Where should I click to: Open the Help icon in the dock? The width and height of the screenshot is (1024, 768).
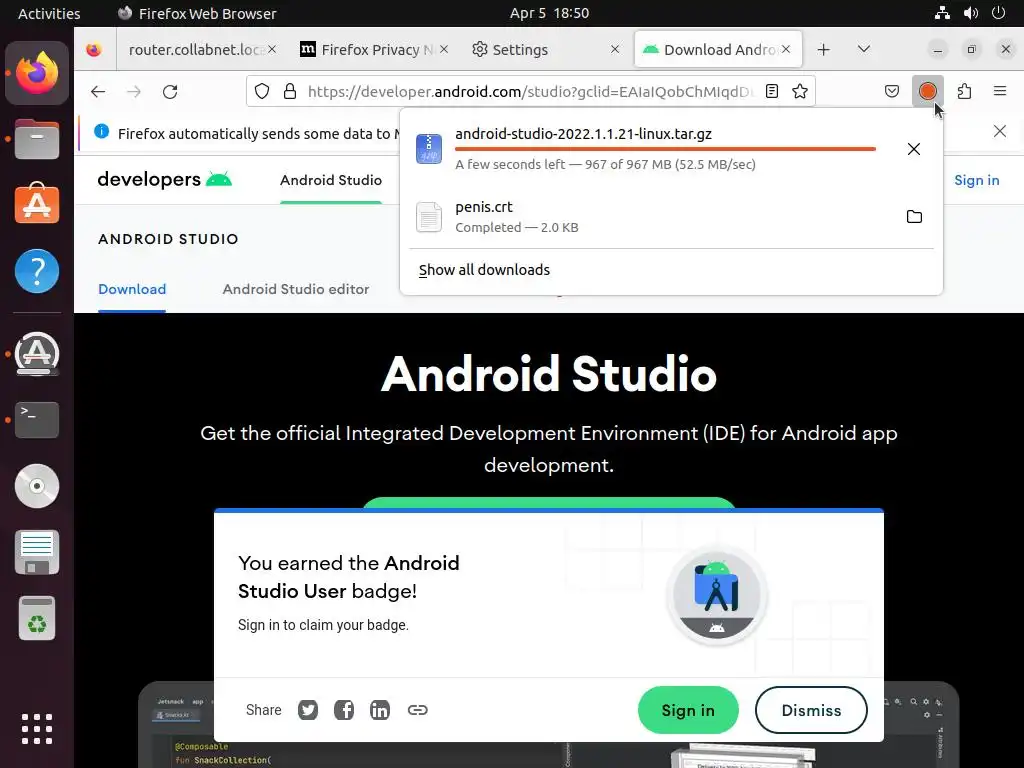[x=37, y=271]
